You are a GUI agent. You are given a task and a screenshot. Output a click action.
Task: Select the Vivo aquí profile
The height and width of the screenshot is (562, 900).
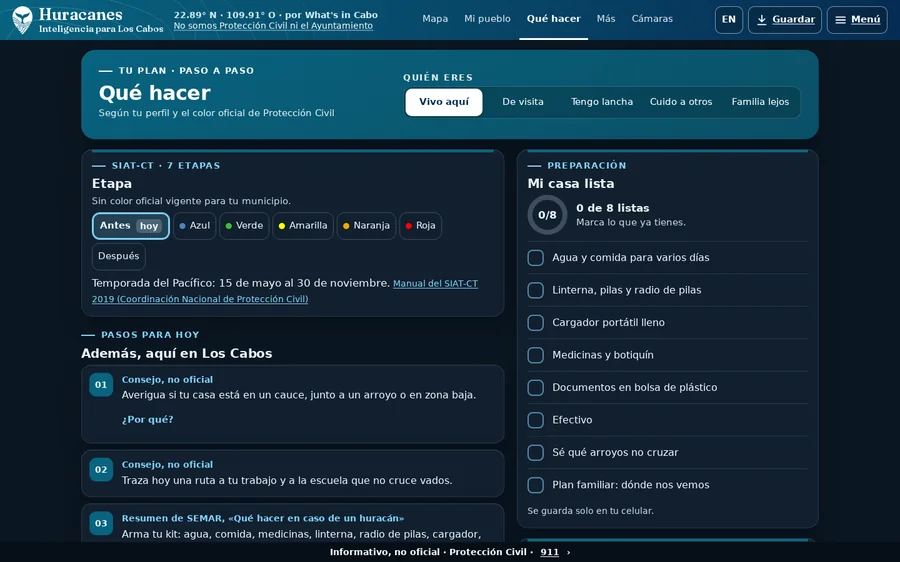pyautogui.click(x=444, y=102)
